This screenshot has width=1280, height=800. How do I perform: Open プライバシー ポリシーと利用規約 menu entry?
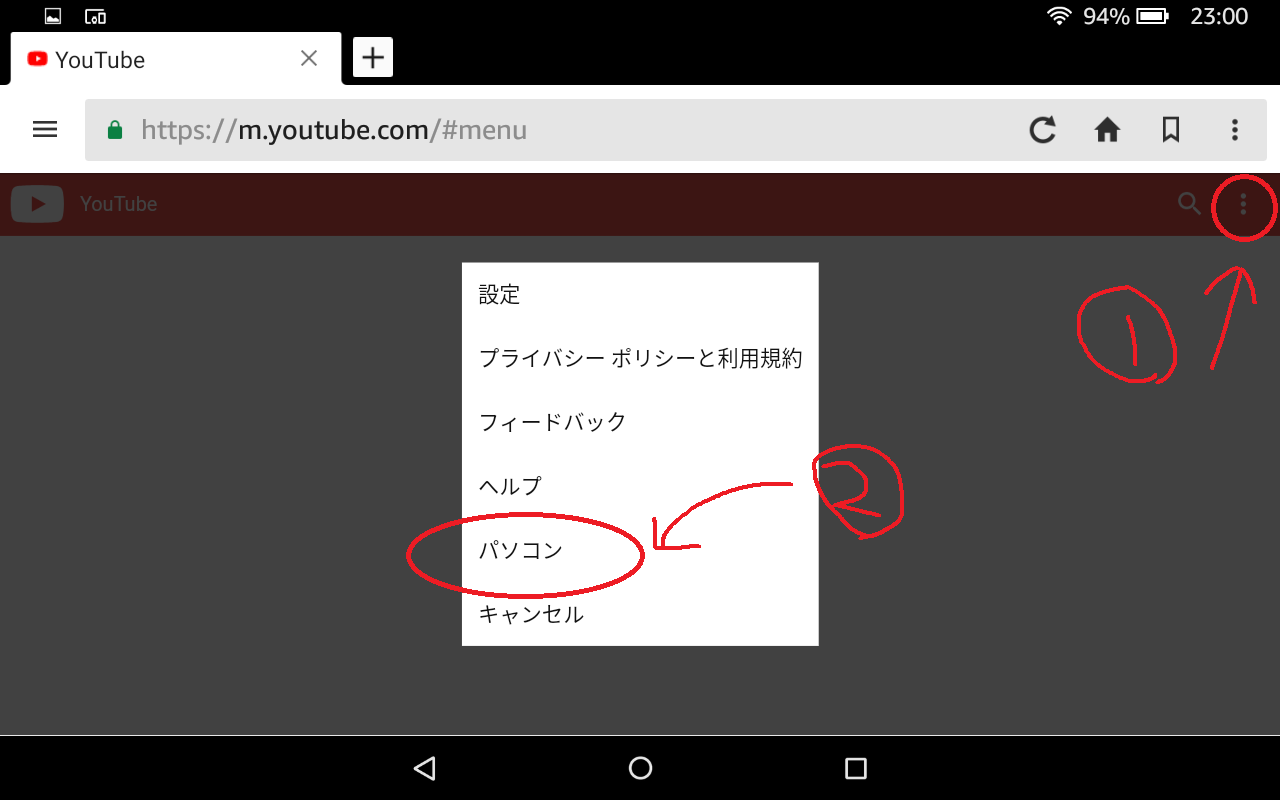(x=640, y=358)
